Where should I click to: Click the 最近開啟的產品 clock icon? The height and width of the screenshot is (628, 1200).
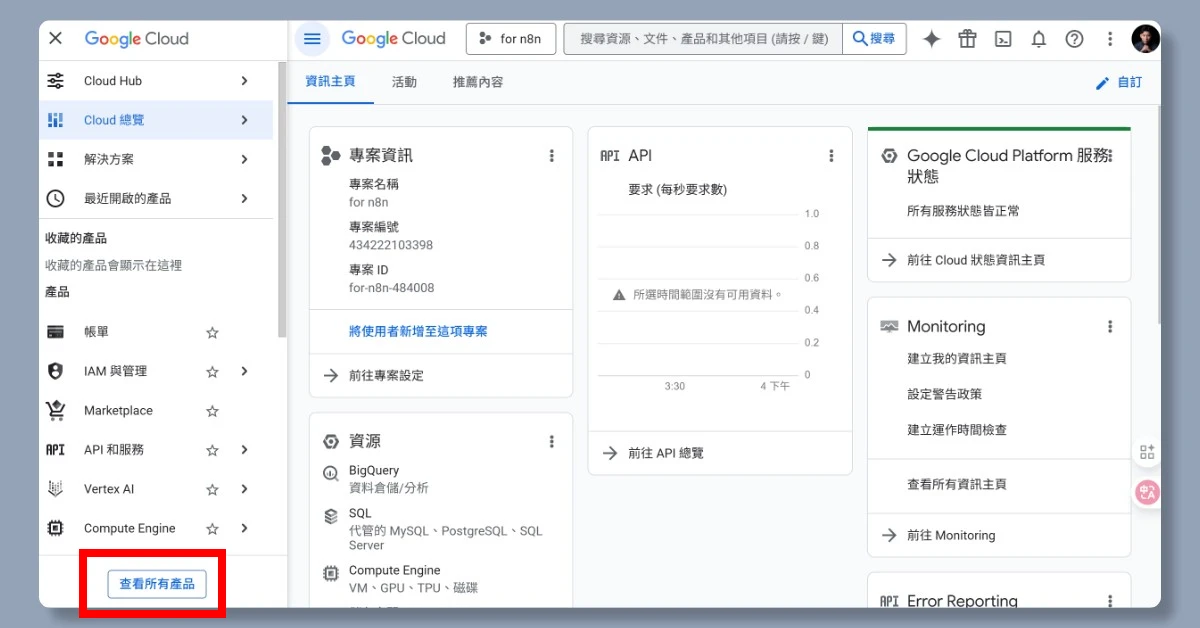56,198
